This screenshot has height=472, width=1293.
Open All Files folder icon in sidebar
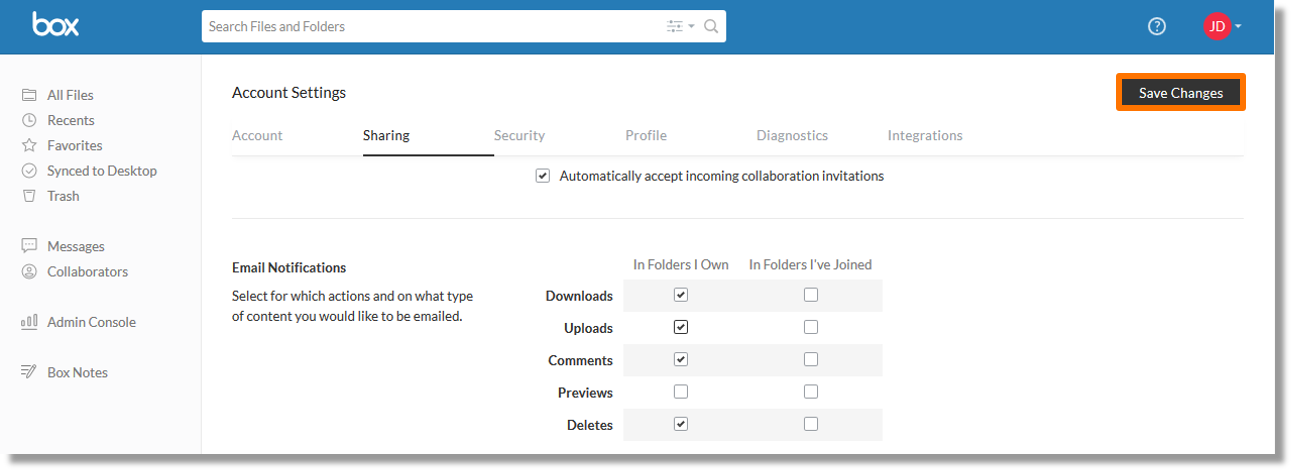click(x=29, y=95)
